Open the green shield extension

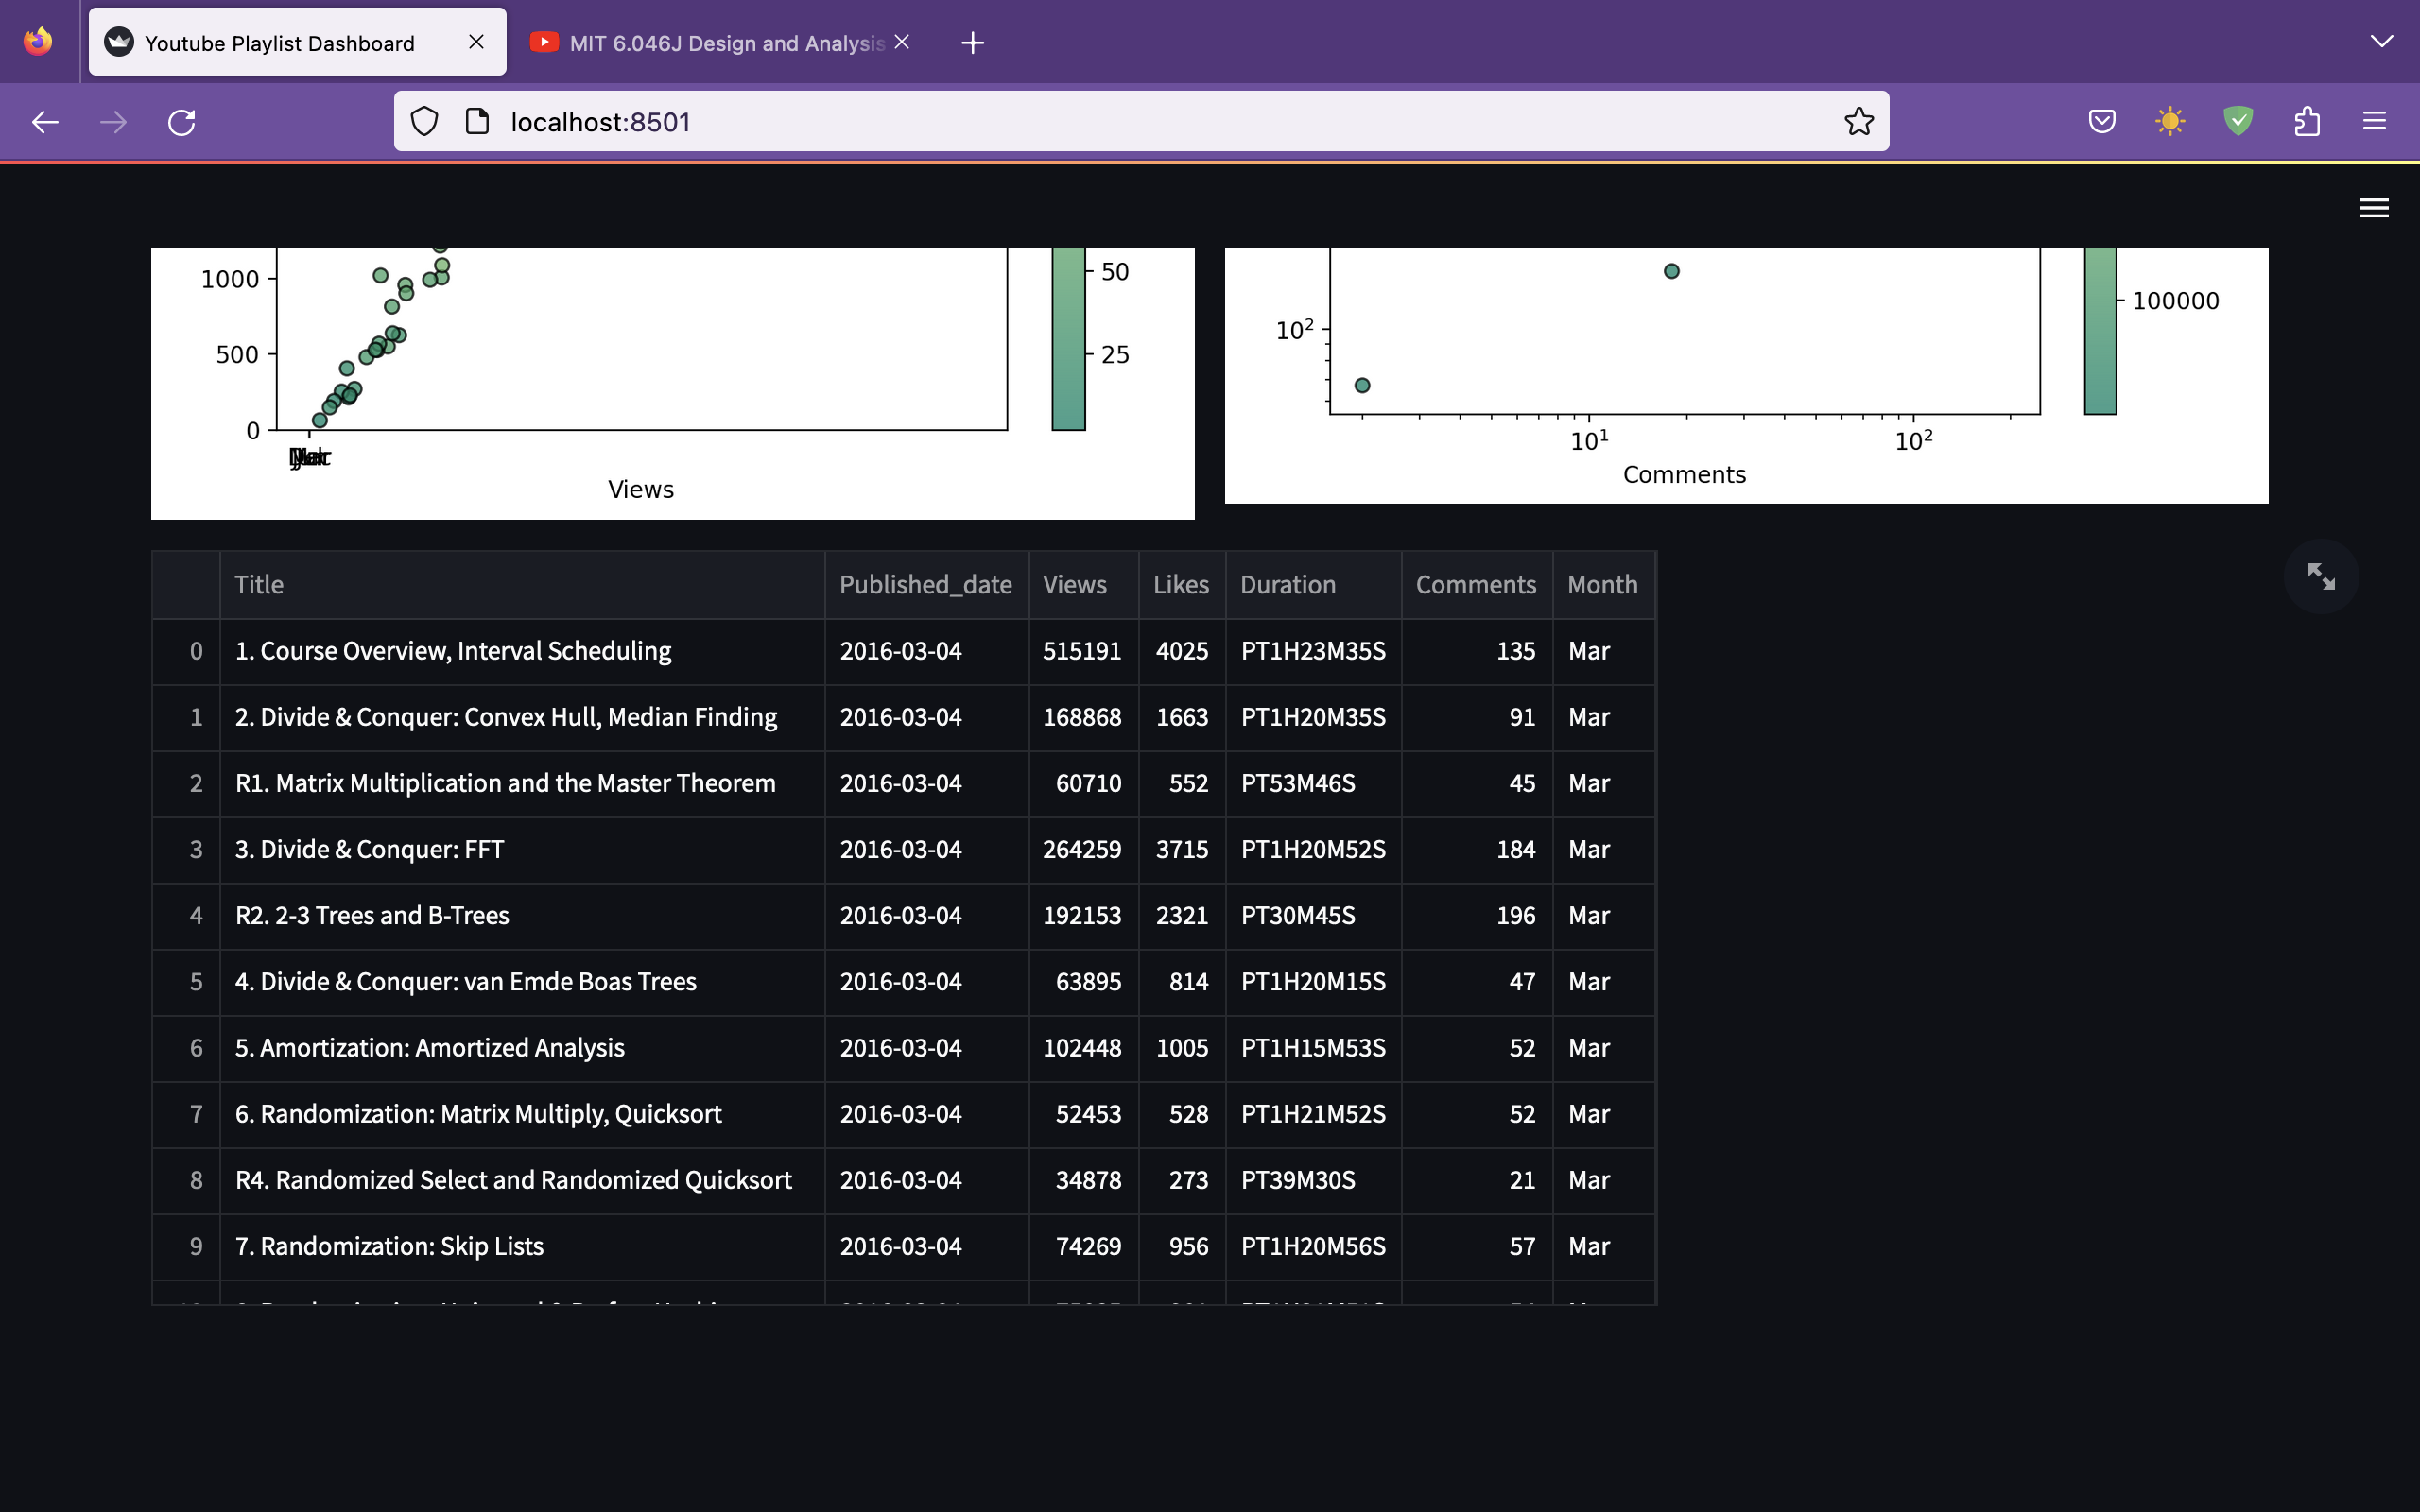tap(2237, 122)
